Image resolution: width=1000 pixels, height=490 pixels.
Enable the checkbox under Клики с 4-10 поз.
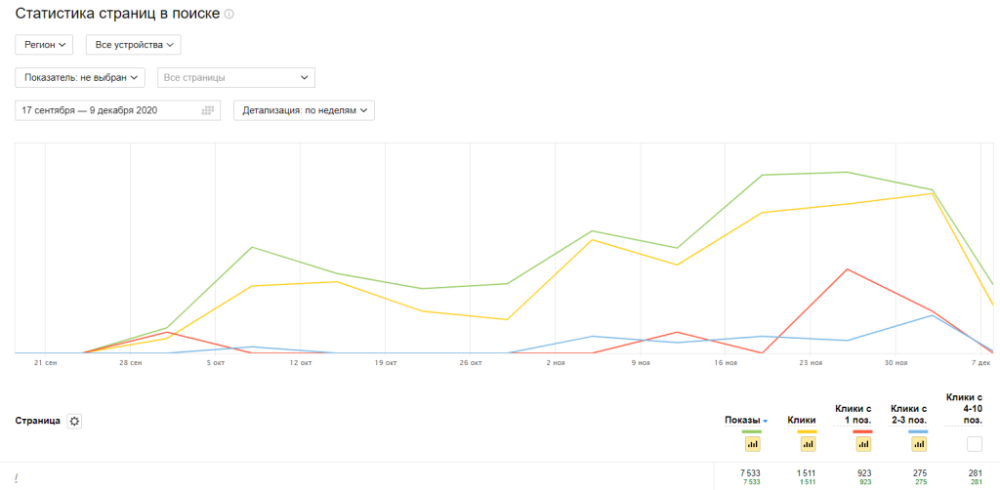pyautogui.click(x=974, y=444)
